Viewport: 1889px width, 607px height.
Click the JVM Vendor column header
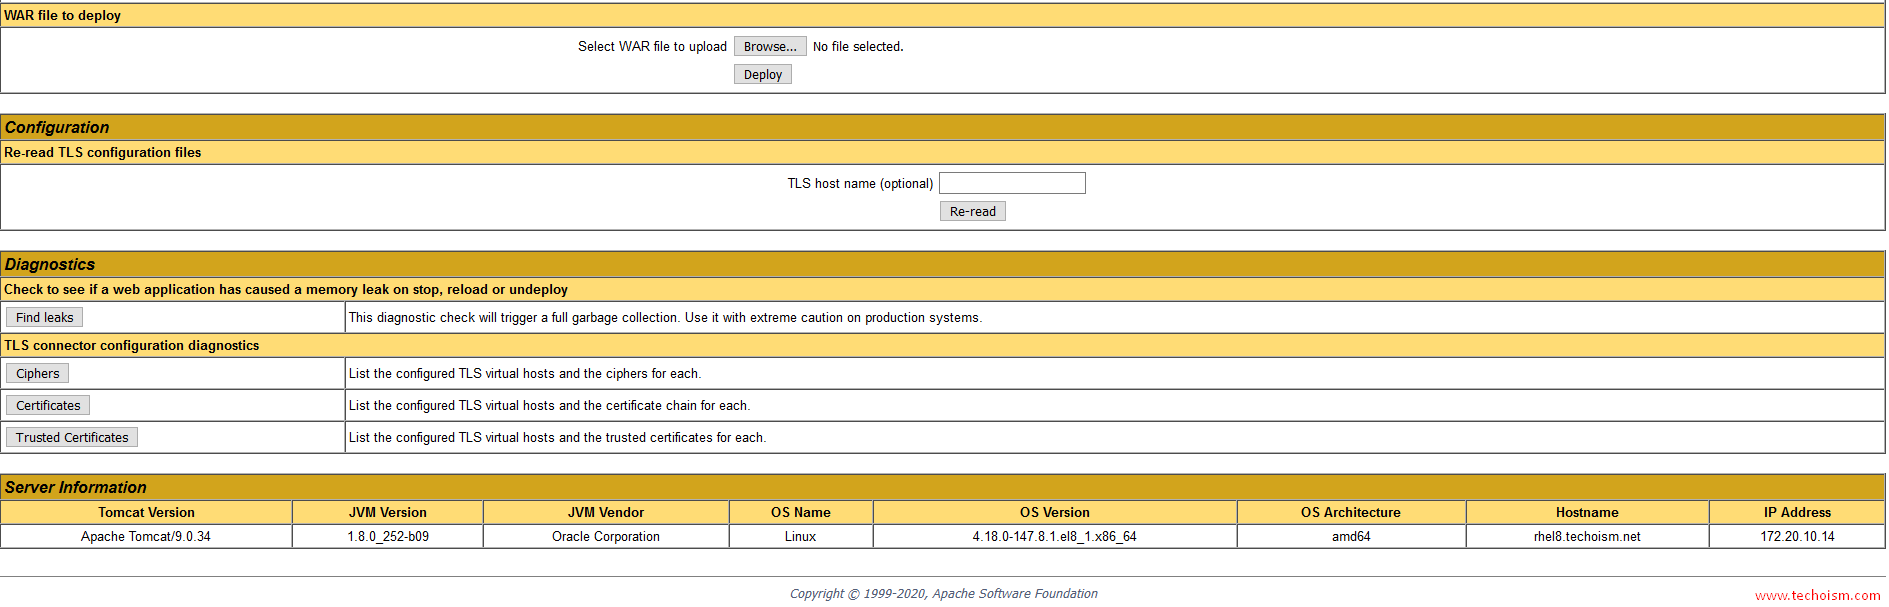coord(606,512)
